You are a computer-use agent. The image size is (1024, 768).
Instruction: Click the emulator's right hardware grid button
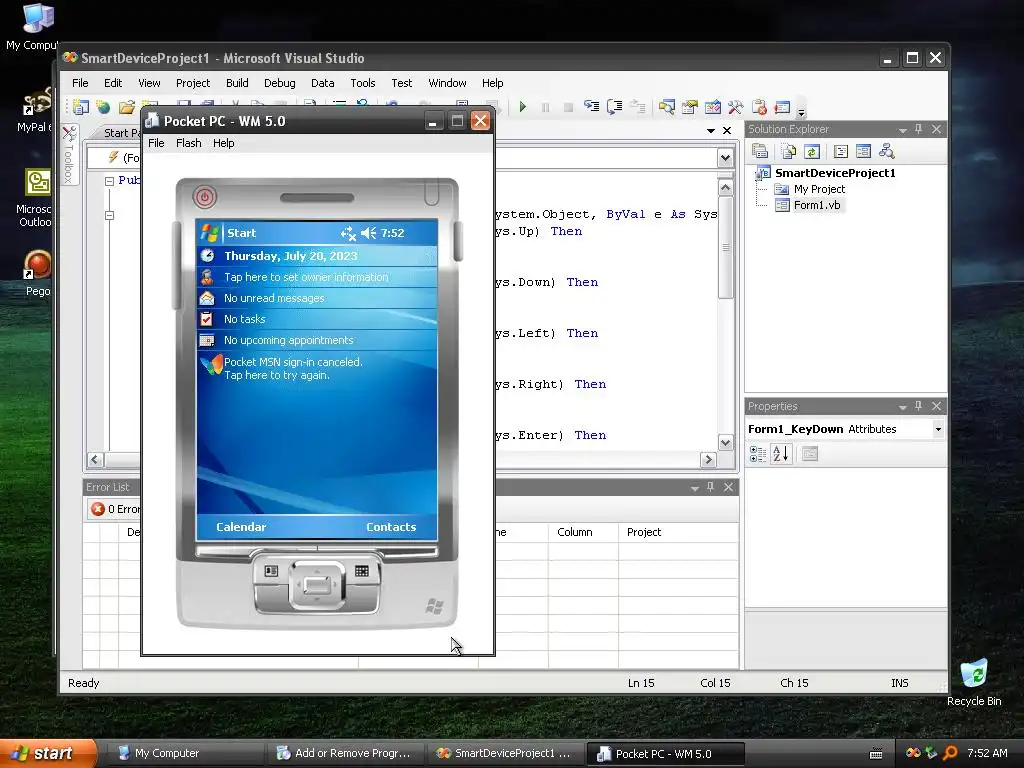pyautogui.click(x=361, y=571)
